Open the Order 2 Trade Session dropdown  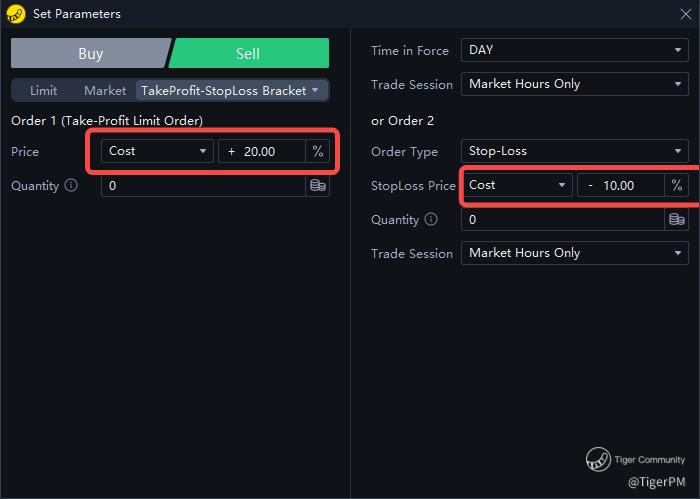[x=573, y=253]
